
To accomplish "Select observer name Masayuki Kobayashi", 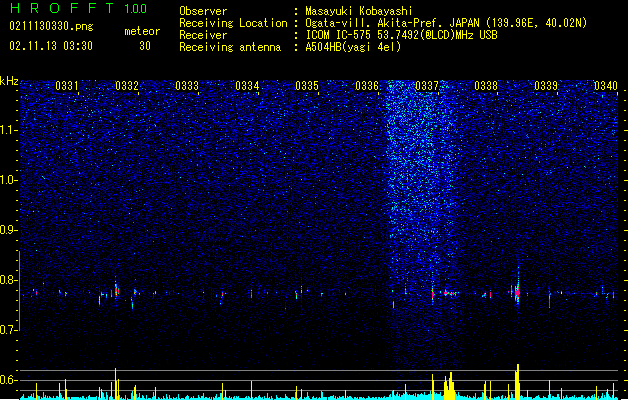I will (359, 11).
